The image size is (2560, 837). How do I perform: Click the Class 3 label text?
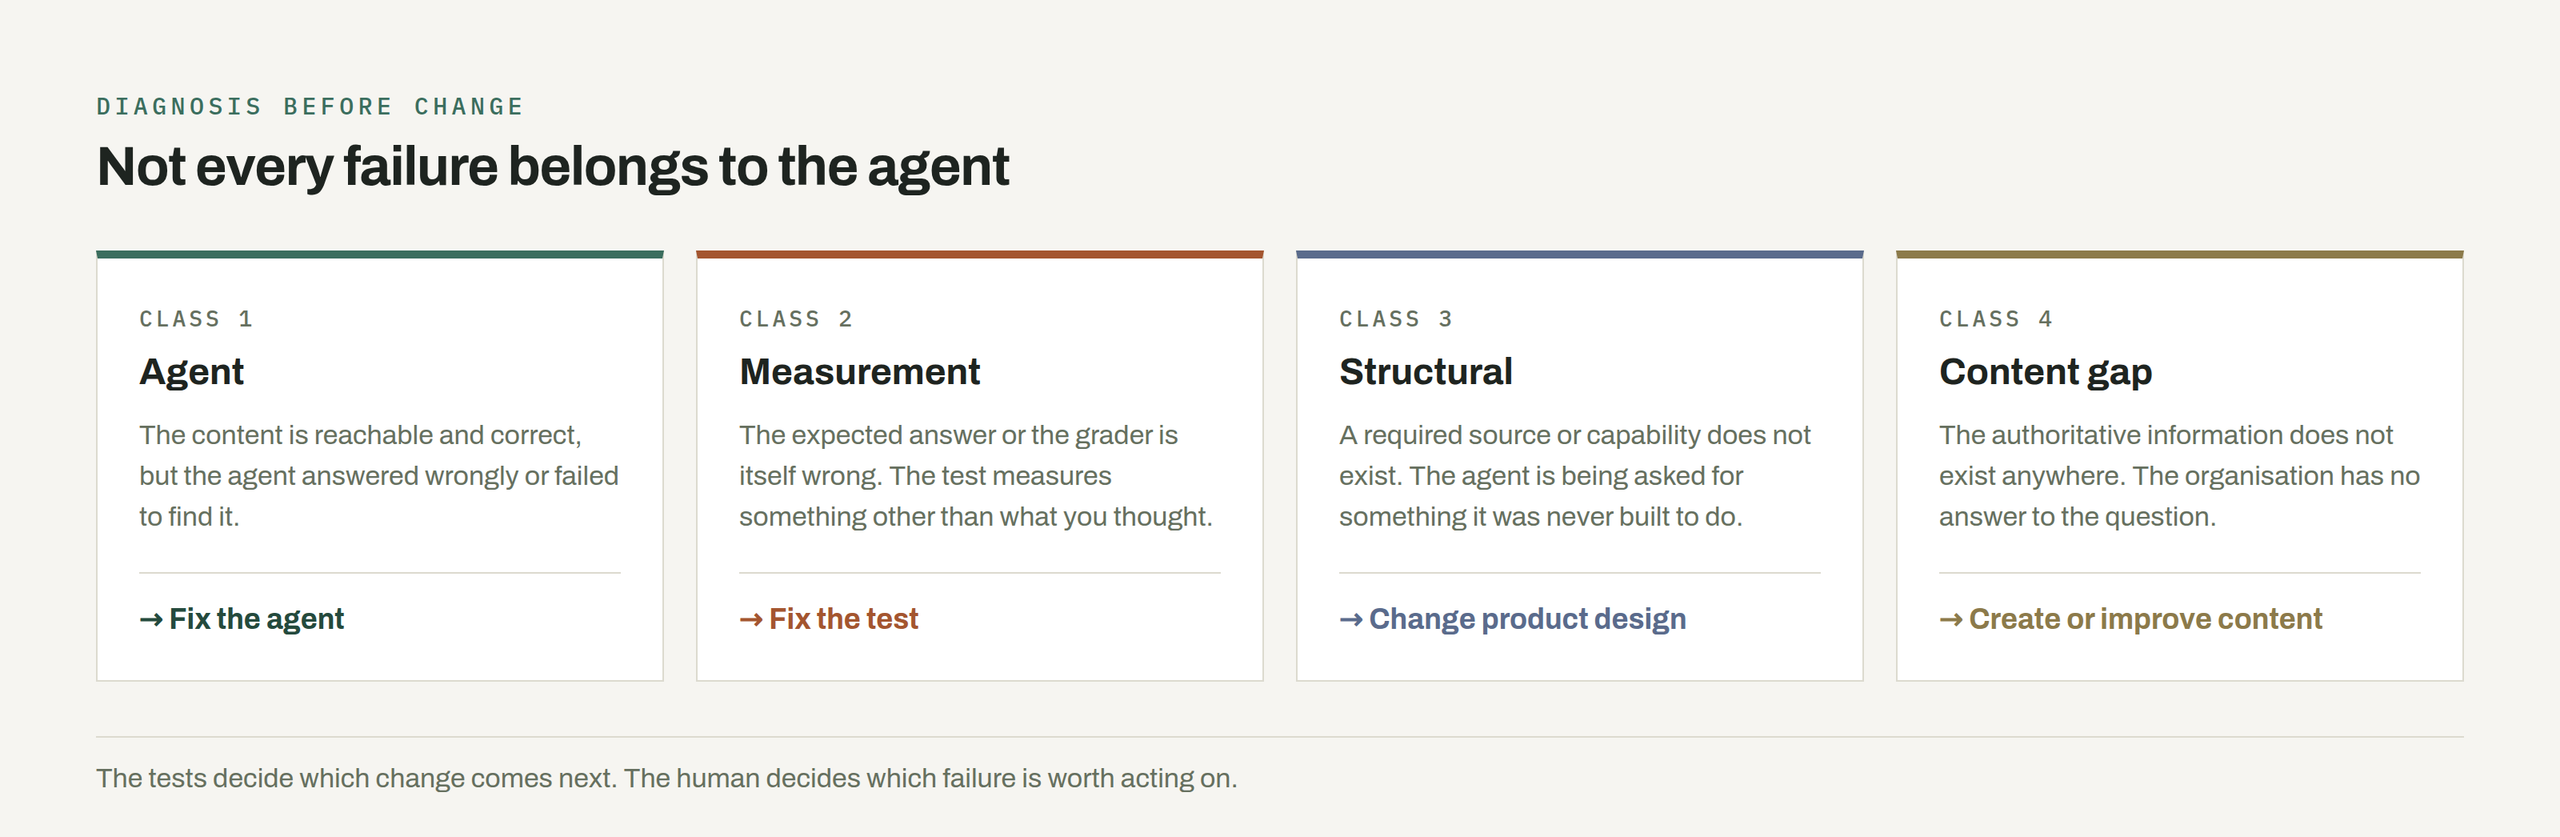pos(1396,319)
